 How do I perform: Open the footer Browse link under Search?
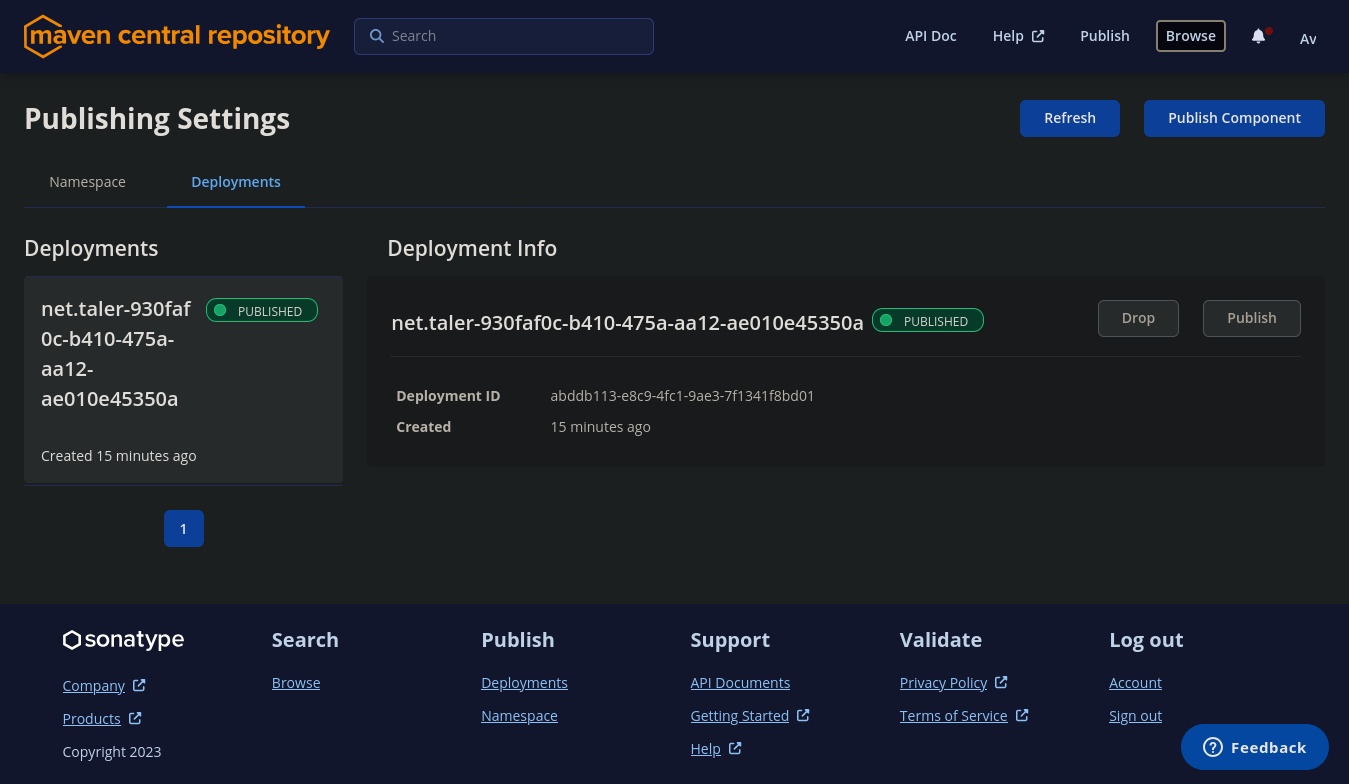coord(296,683)
